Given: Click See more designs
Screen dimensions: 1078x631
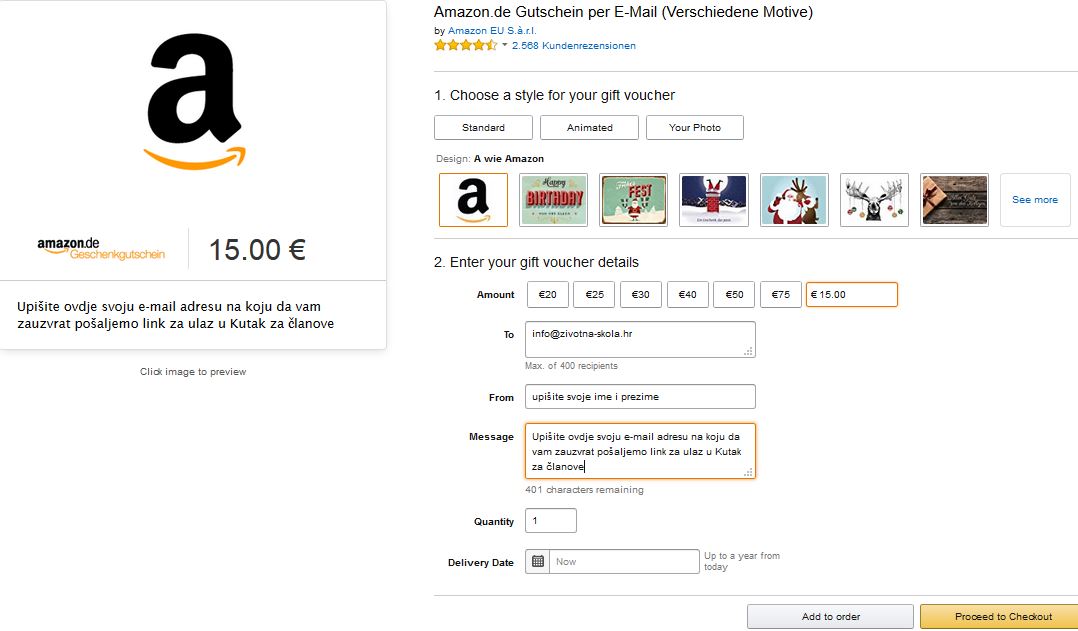Looking at the screenshot, I should (x=1035, y=200).
